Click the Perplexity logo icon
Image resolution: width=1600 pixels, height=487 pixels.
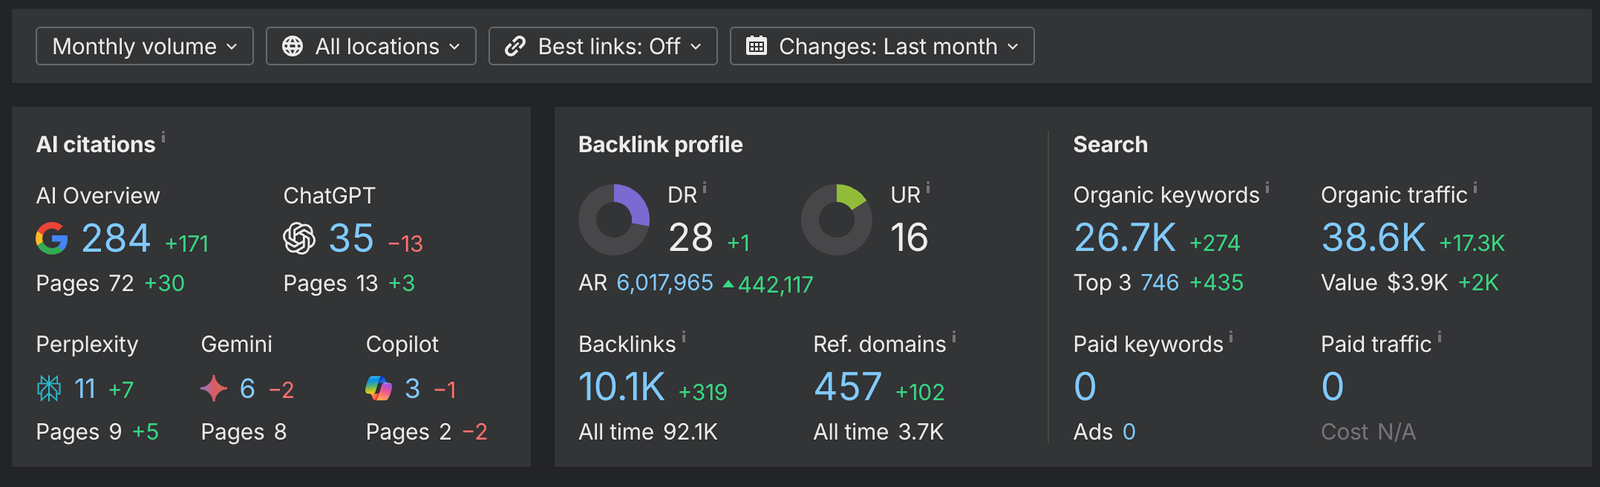(49, 388)
